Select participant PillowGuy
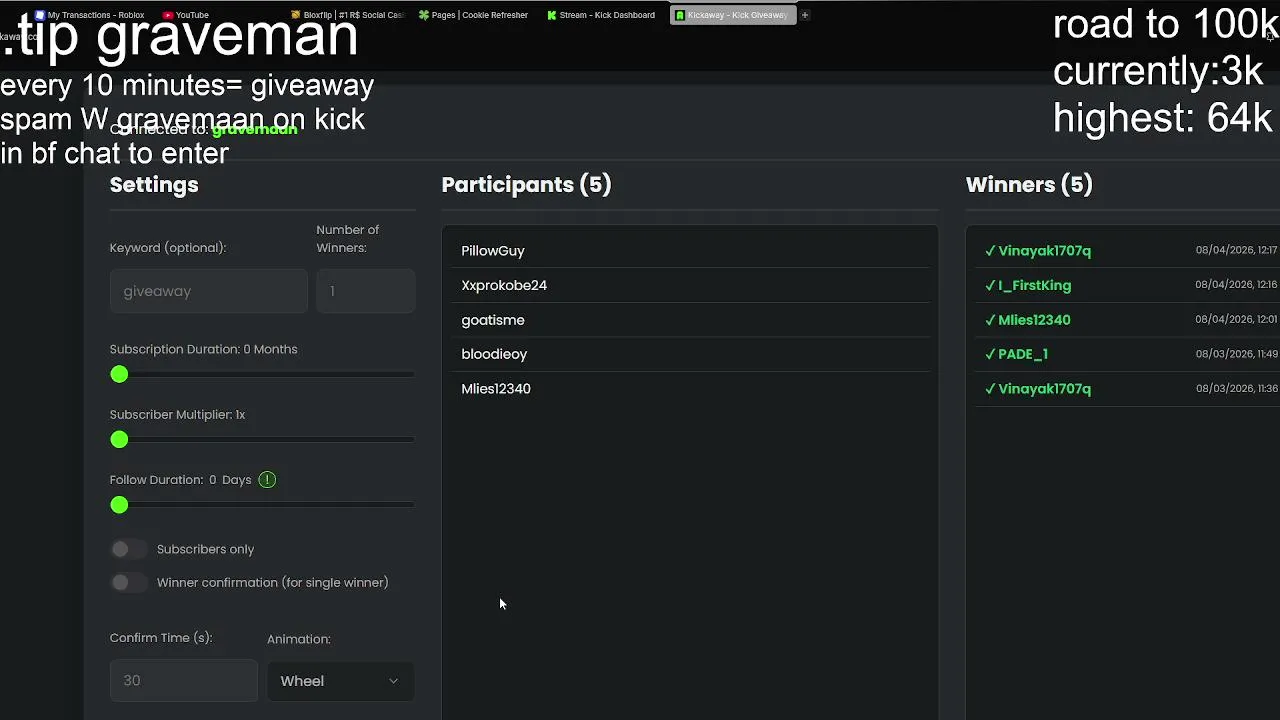The width and height of the screenshot is (1280, 720). [x=690, y=251]
